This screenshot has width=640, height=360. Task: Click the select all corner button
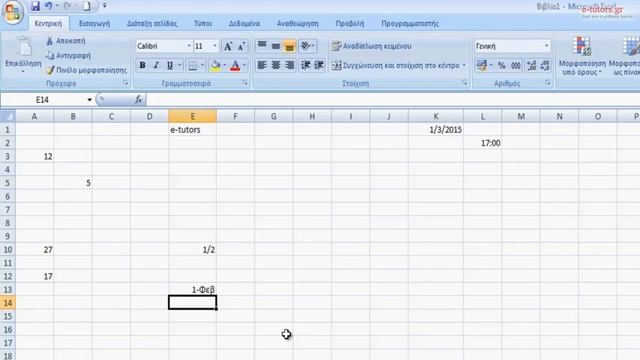click(8, 116)
